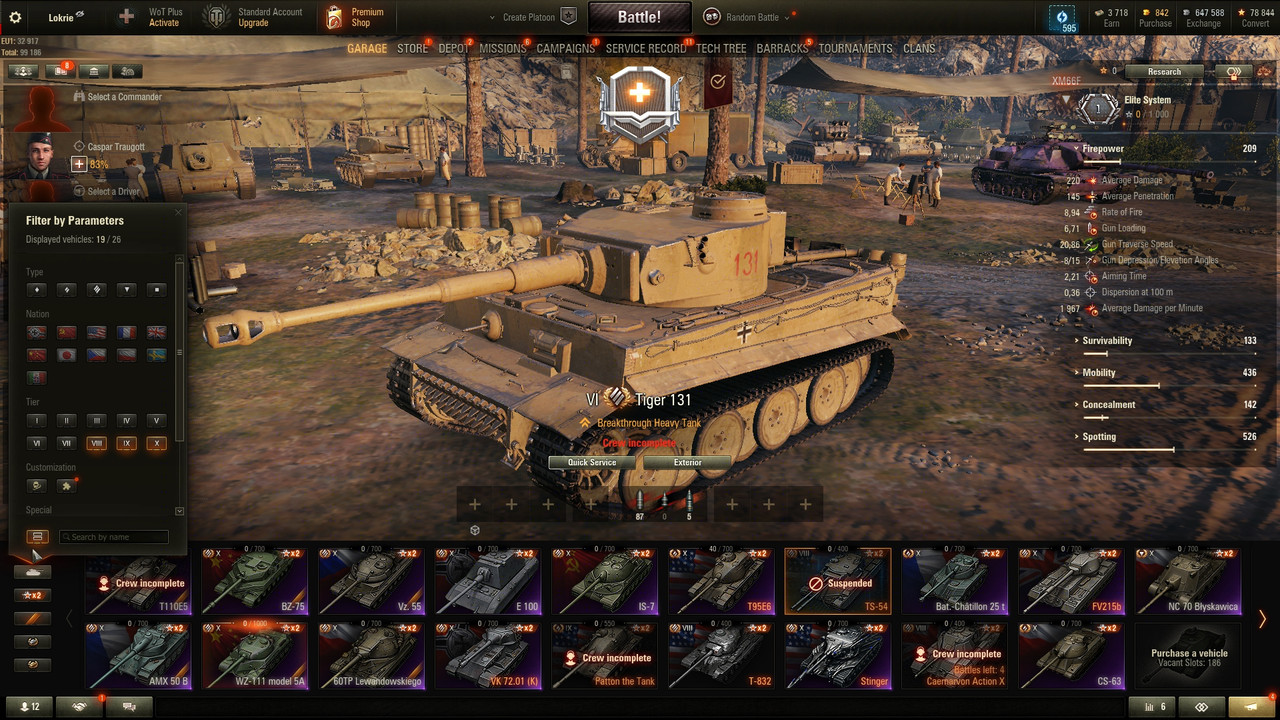This screenshot has width=1280, height=720.
Task: Open the chat channels icon
Action: coord(129,707)
